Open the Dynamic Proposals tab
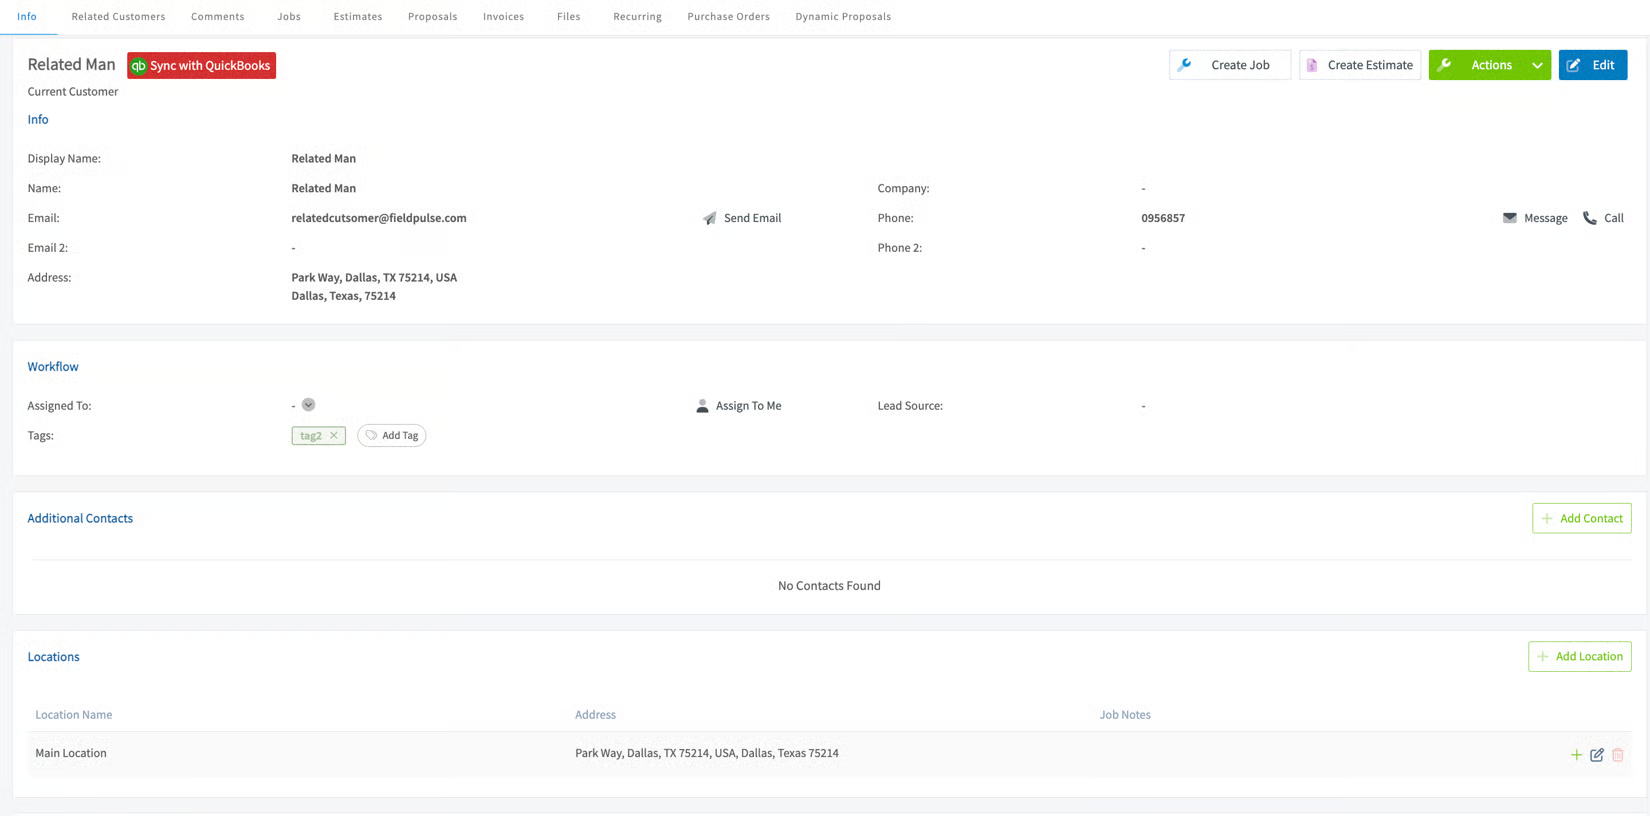The height and width of the screenshot is (816, 1650). coord(843,16)
